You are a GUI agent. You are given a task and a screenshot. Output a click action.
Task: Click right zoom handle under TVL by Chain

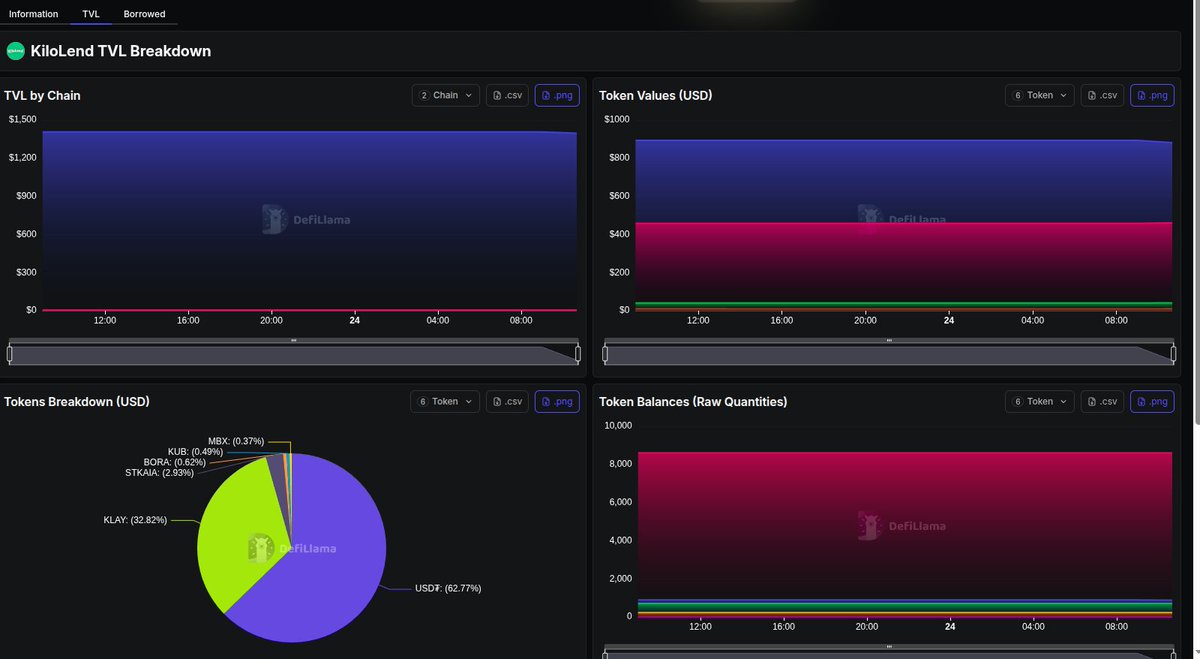tap(578, 354)
